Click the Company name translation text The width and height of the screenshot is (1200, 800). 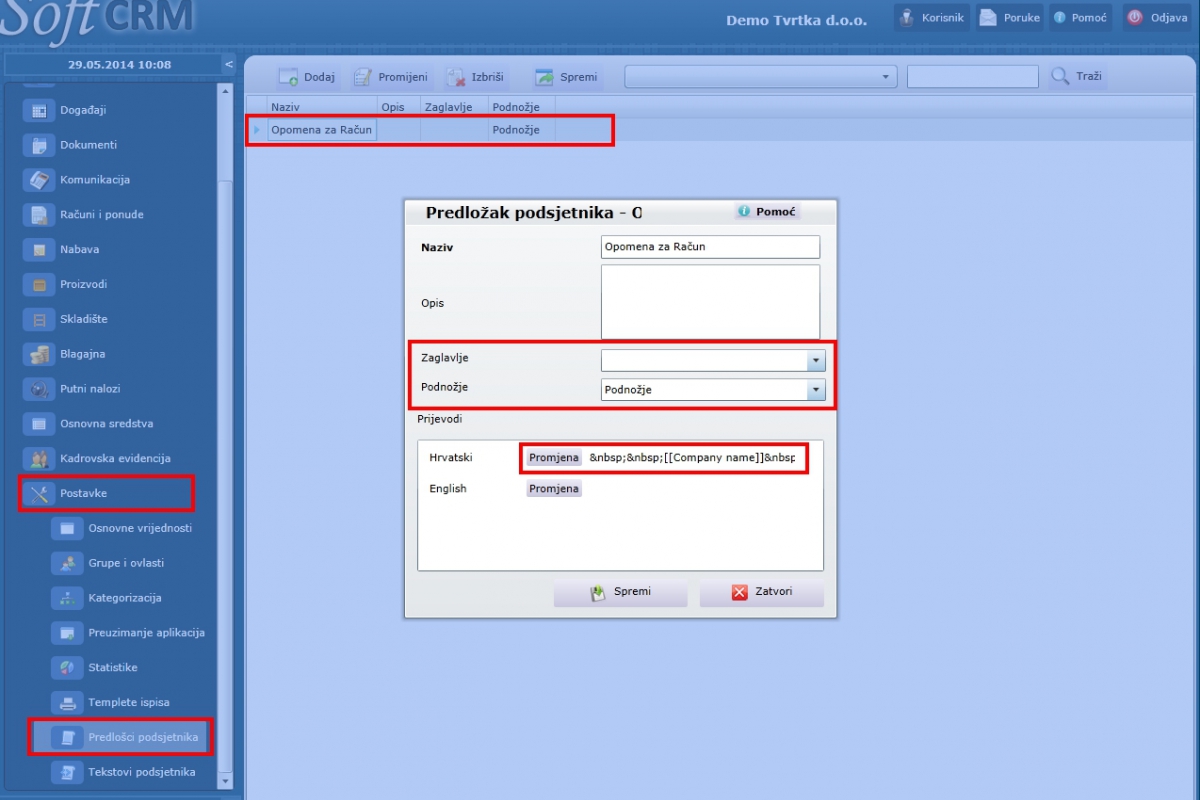pyautogui.click(x=693, y=458)
